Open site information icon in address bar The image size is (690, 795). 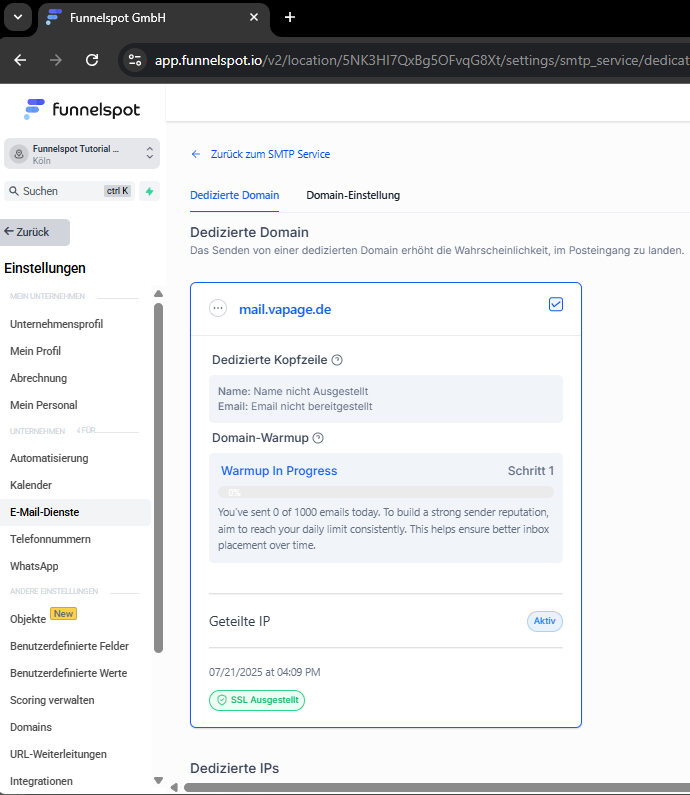[x=135, y=60]
